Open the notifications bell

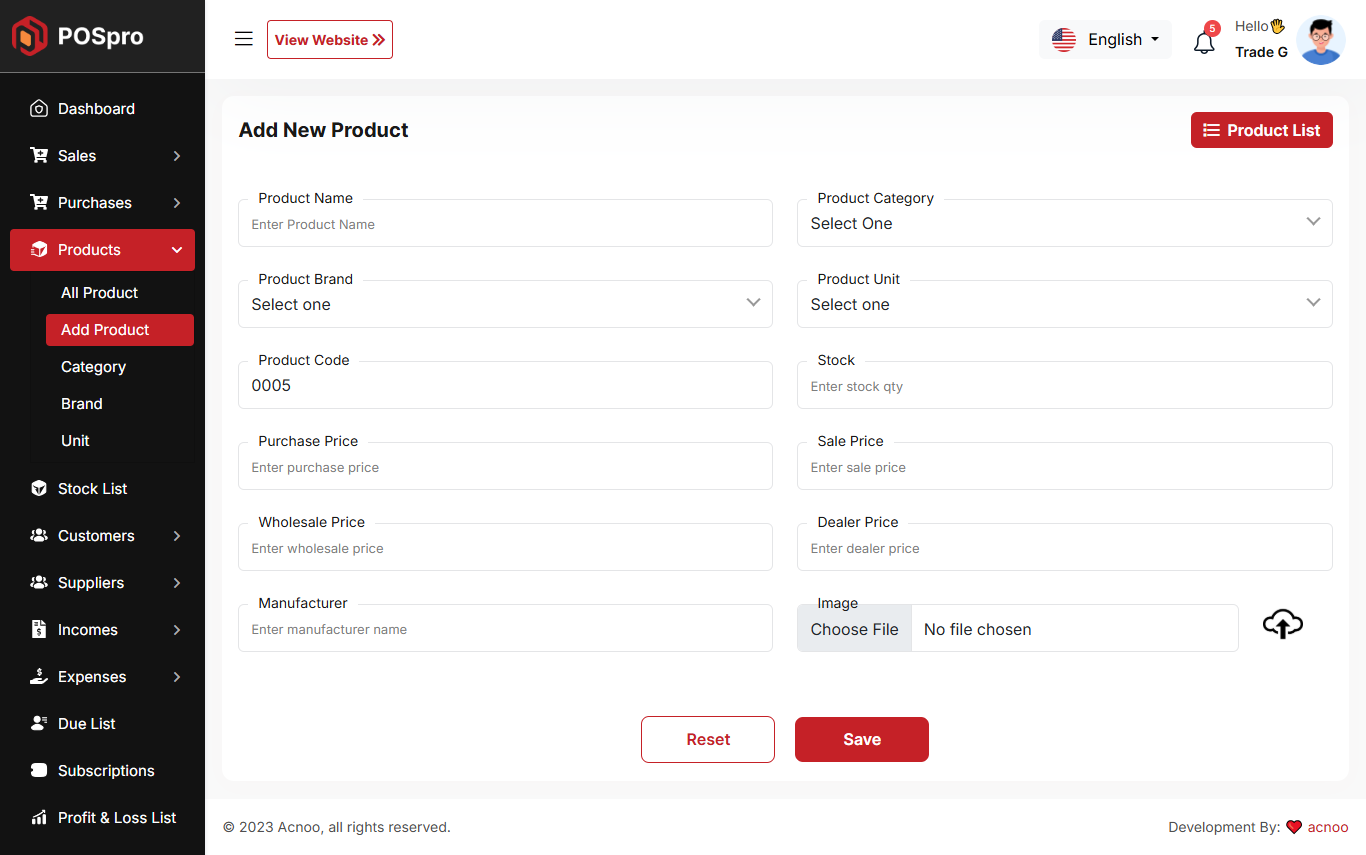(x=1204, y=42)
